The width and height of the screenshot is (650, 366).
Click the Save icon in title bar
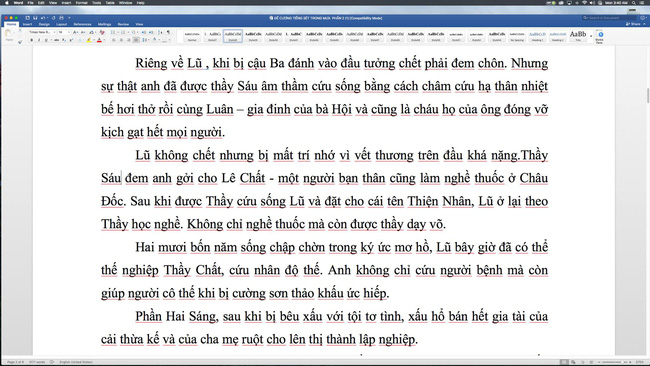(35, 18)
